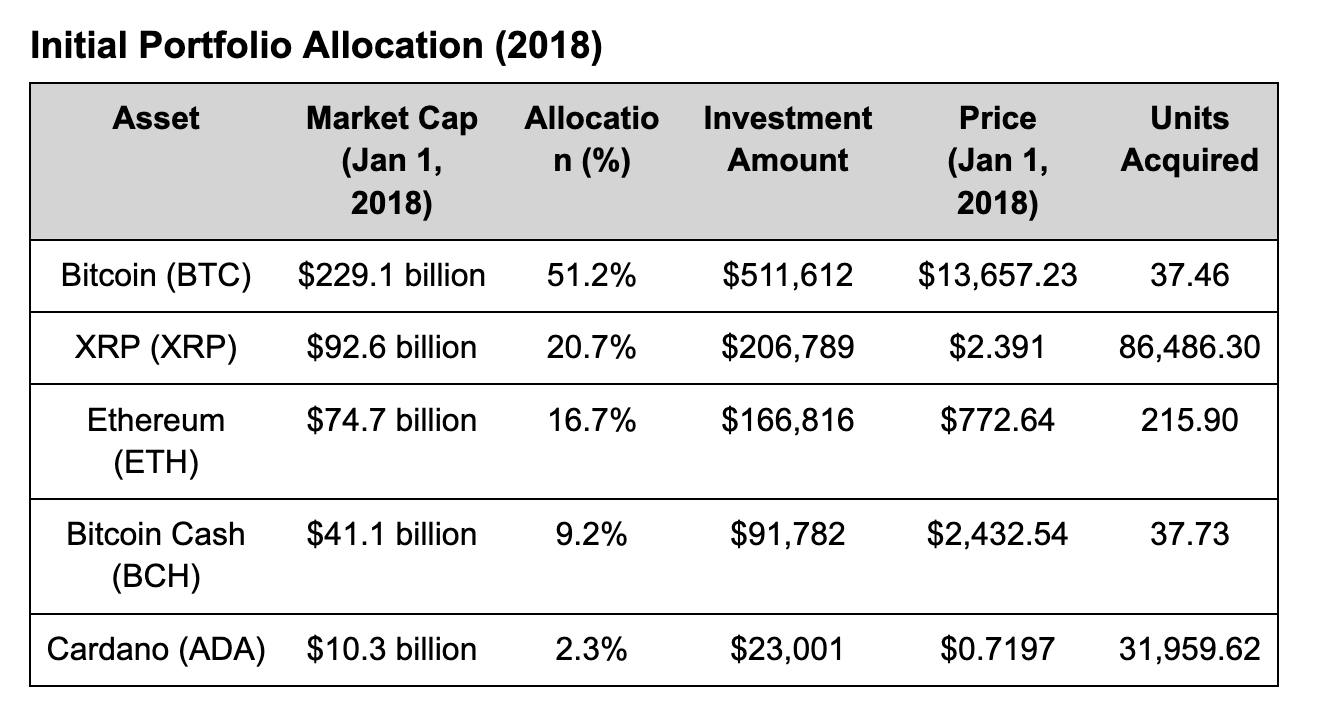This screenshot has width=1336, height=728.
Task: Click the $13,657.23 price cell
Action: pos(997,275)
